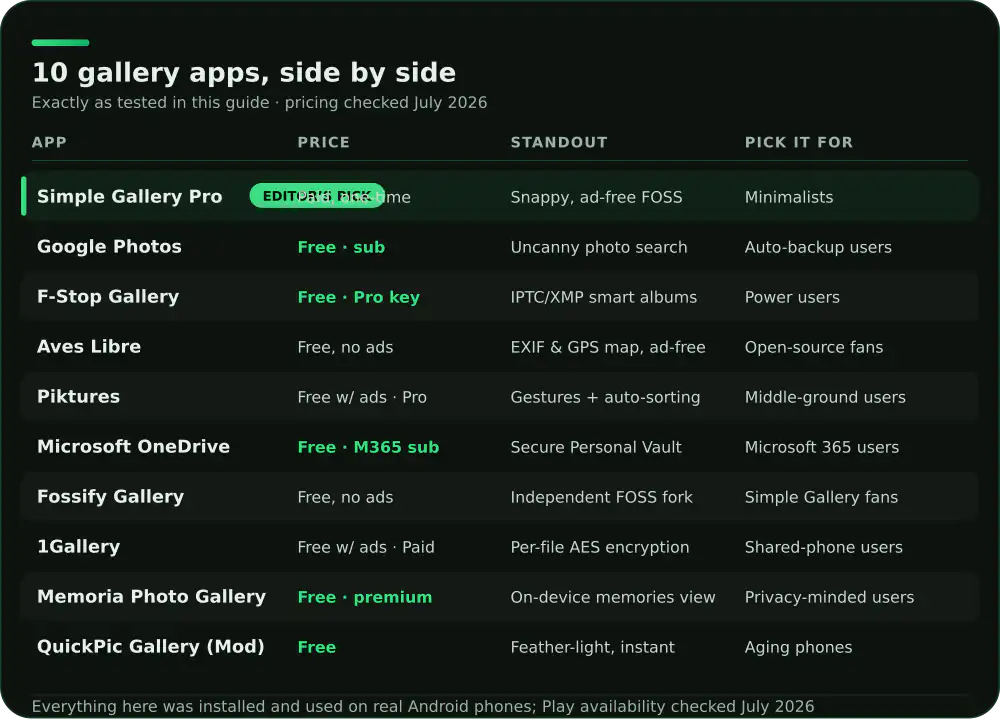
Task: Click the "Free · M365 sub" price
Action: tap(368, 447)
